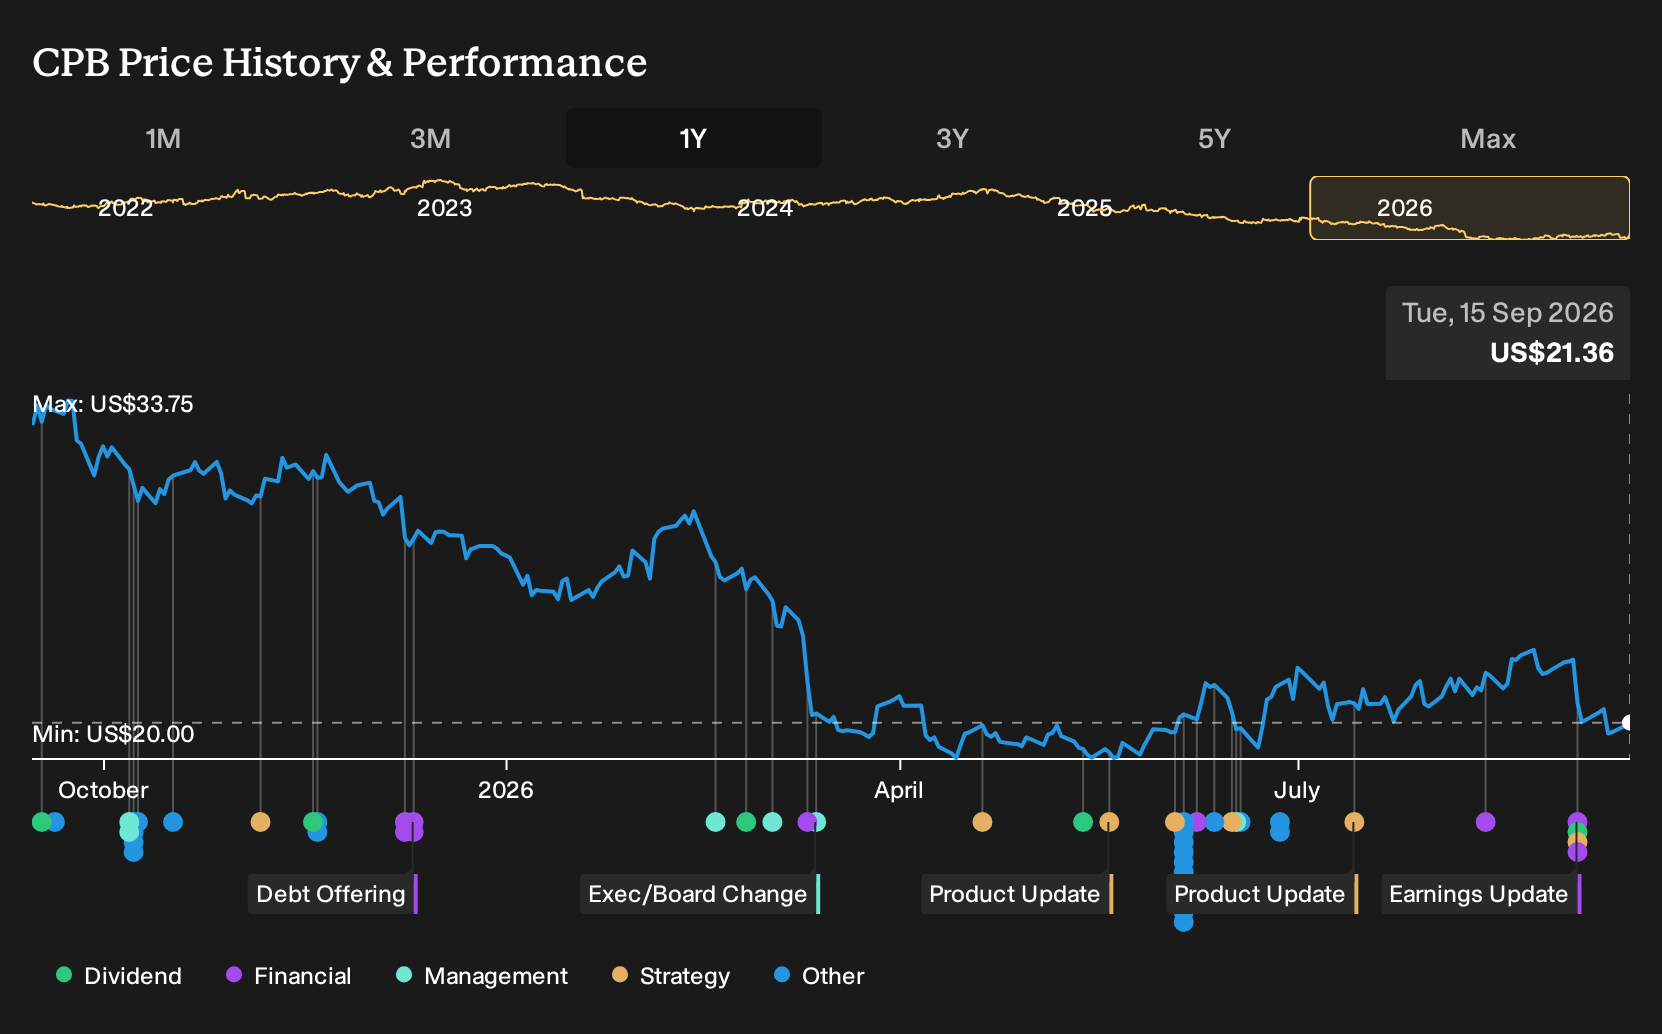This screenshot has height=1034, width=1662.
Task: Click the standalone purple Financial marker after July
Action: (1485, 822)
